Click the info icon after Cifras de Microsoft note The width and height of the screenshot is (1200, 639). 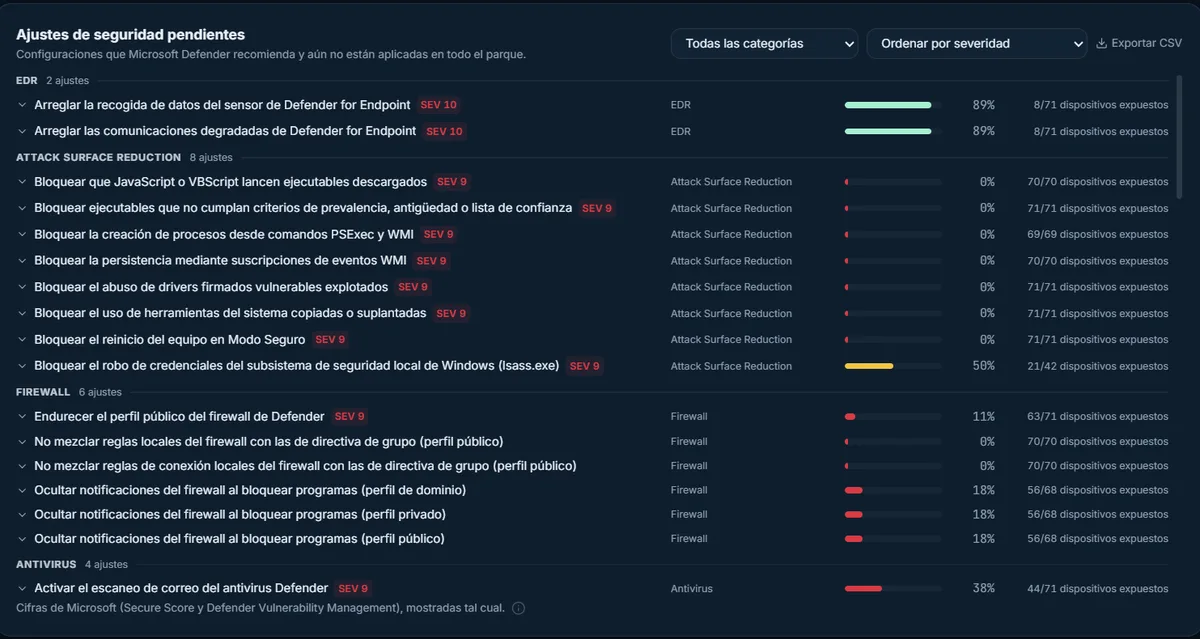coord(518,608)
